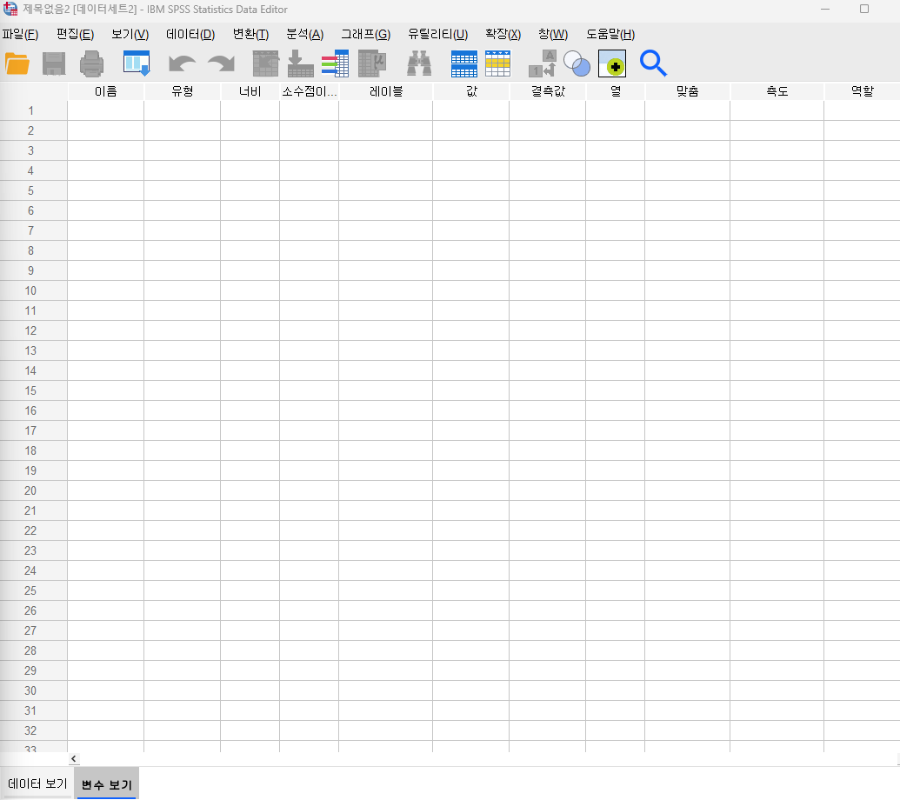The image size is (900, 800).
Task: Open the Variables list icon
Action: click(x=335, y=64)
